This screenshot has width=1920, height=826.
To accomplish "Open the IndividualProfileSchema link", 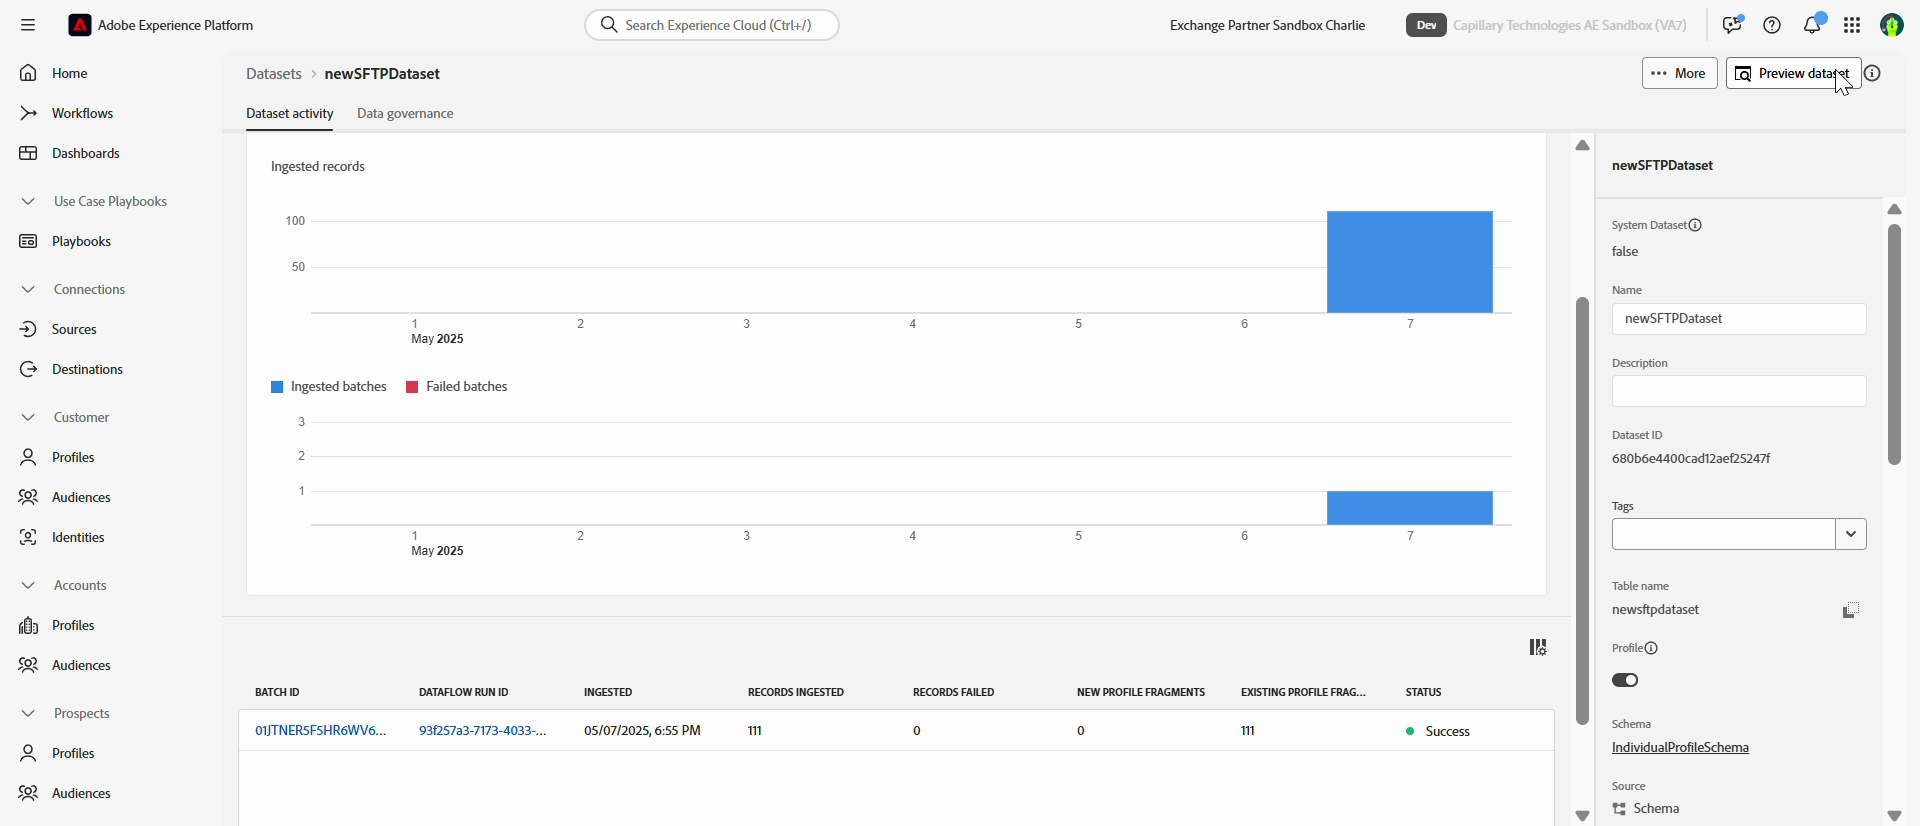I will (1680, 748).
